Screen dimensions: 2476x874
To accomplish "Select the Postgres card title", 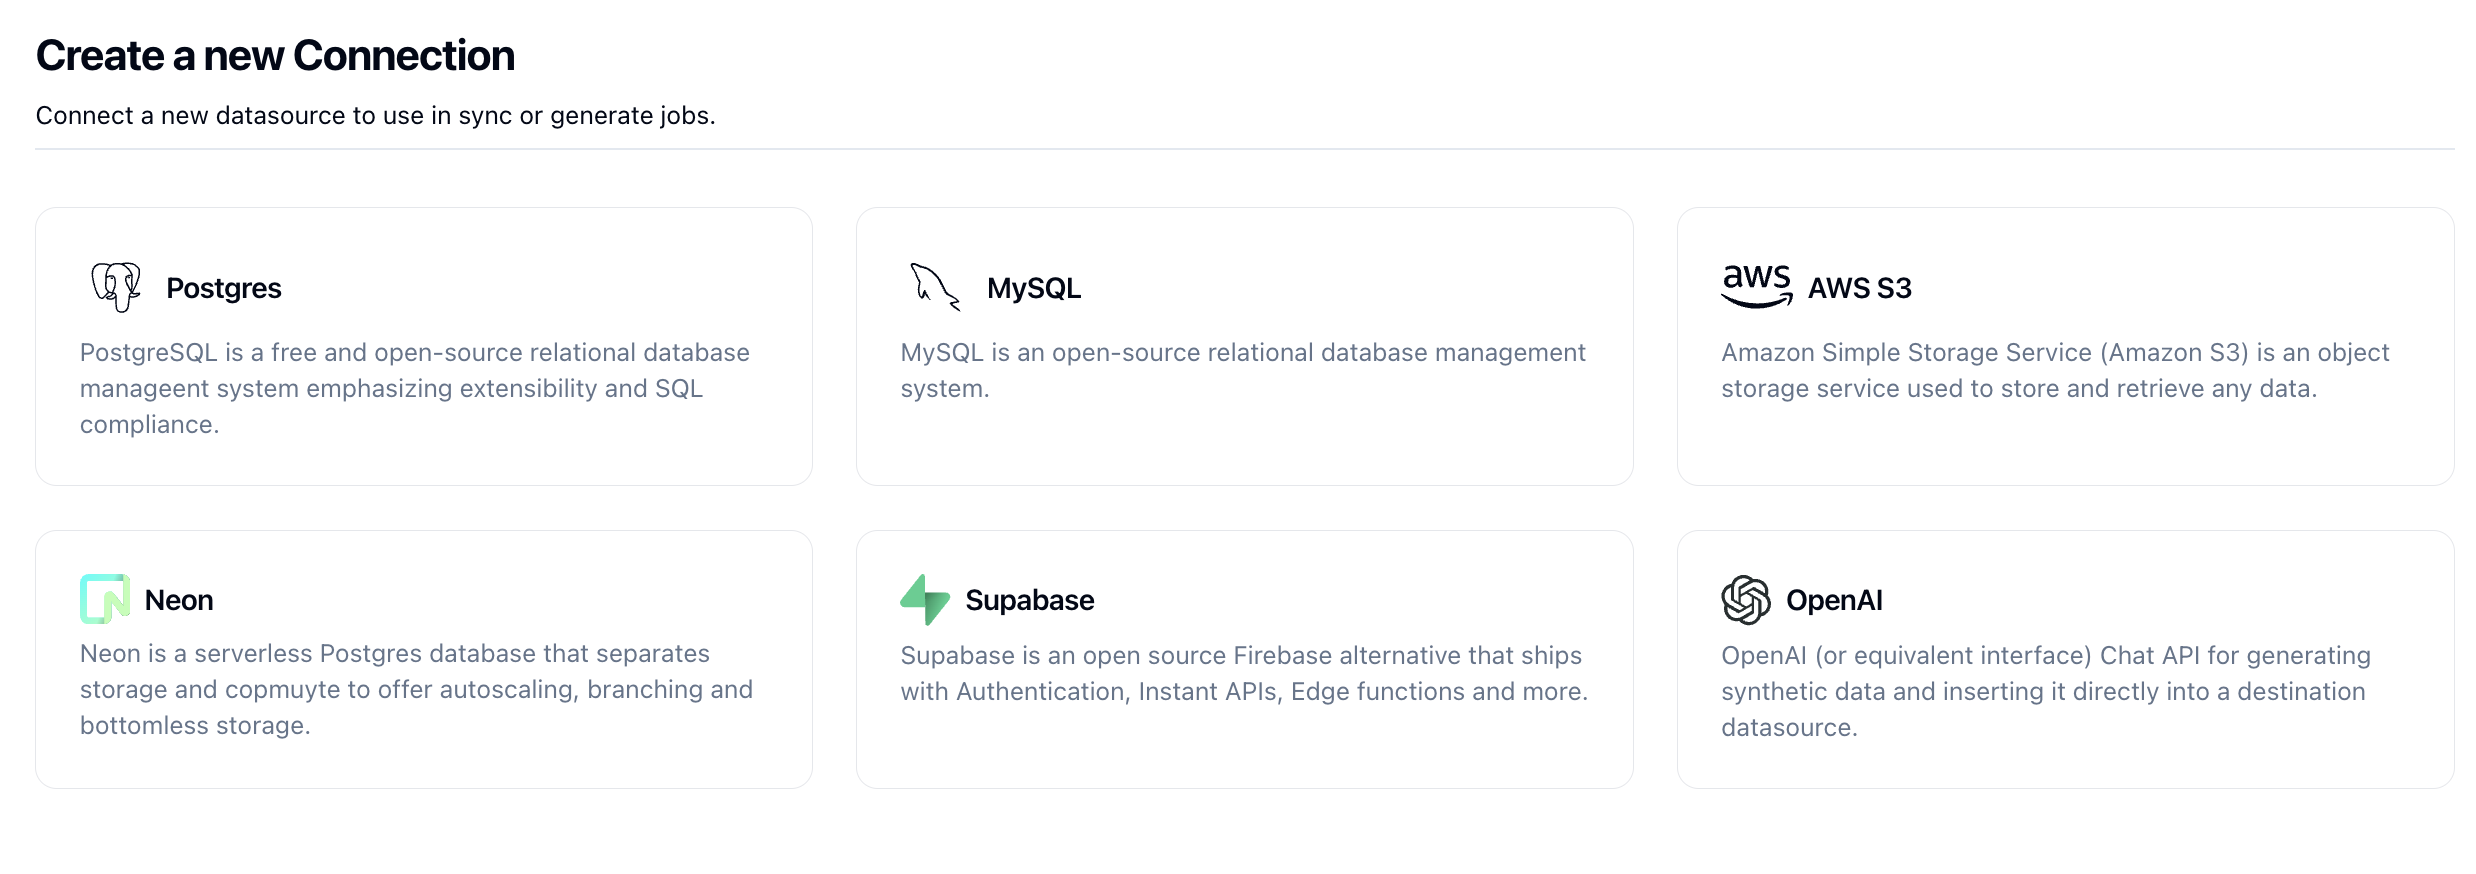I will (x=224, y=288).
